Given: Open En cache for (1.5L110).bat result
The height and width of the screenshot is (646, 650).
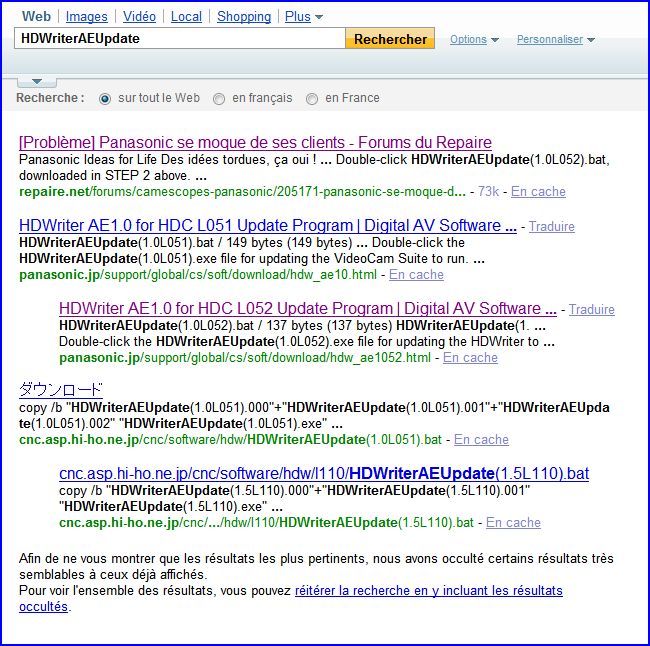Looking at the screenshot, I should click(513, 522).
